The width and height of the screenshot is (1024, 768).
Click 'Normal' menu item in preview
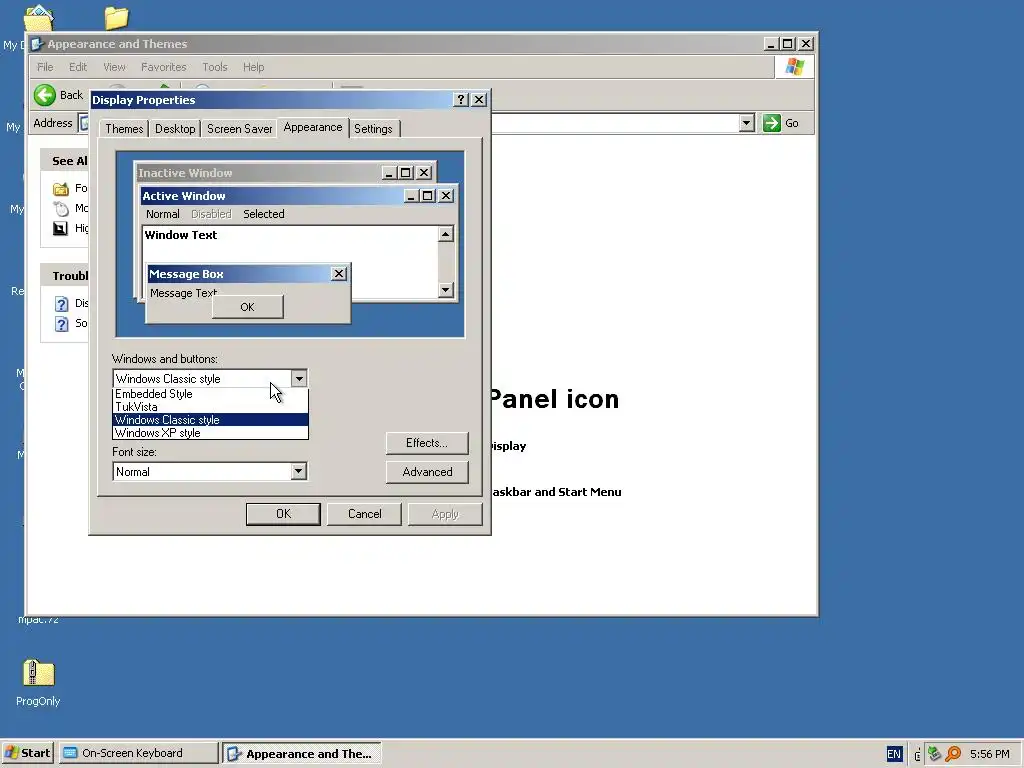click(163, 214)
